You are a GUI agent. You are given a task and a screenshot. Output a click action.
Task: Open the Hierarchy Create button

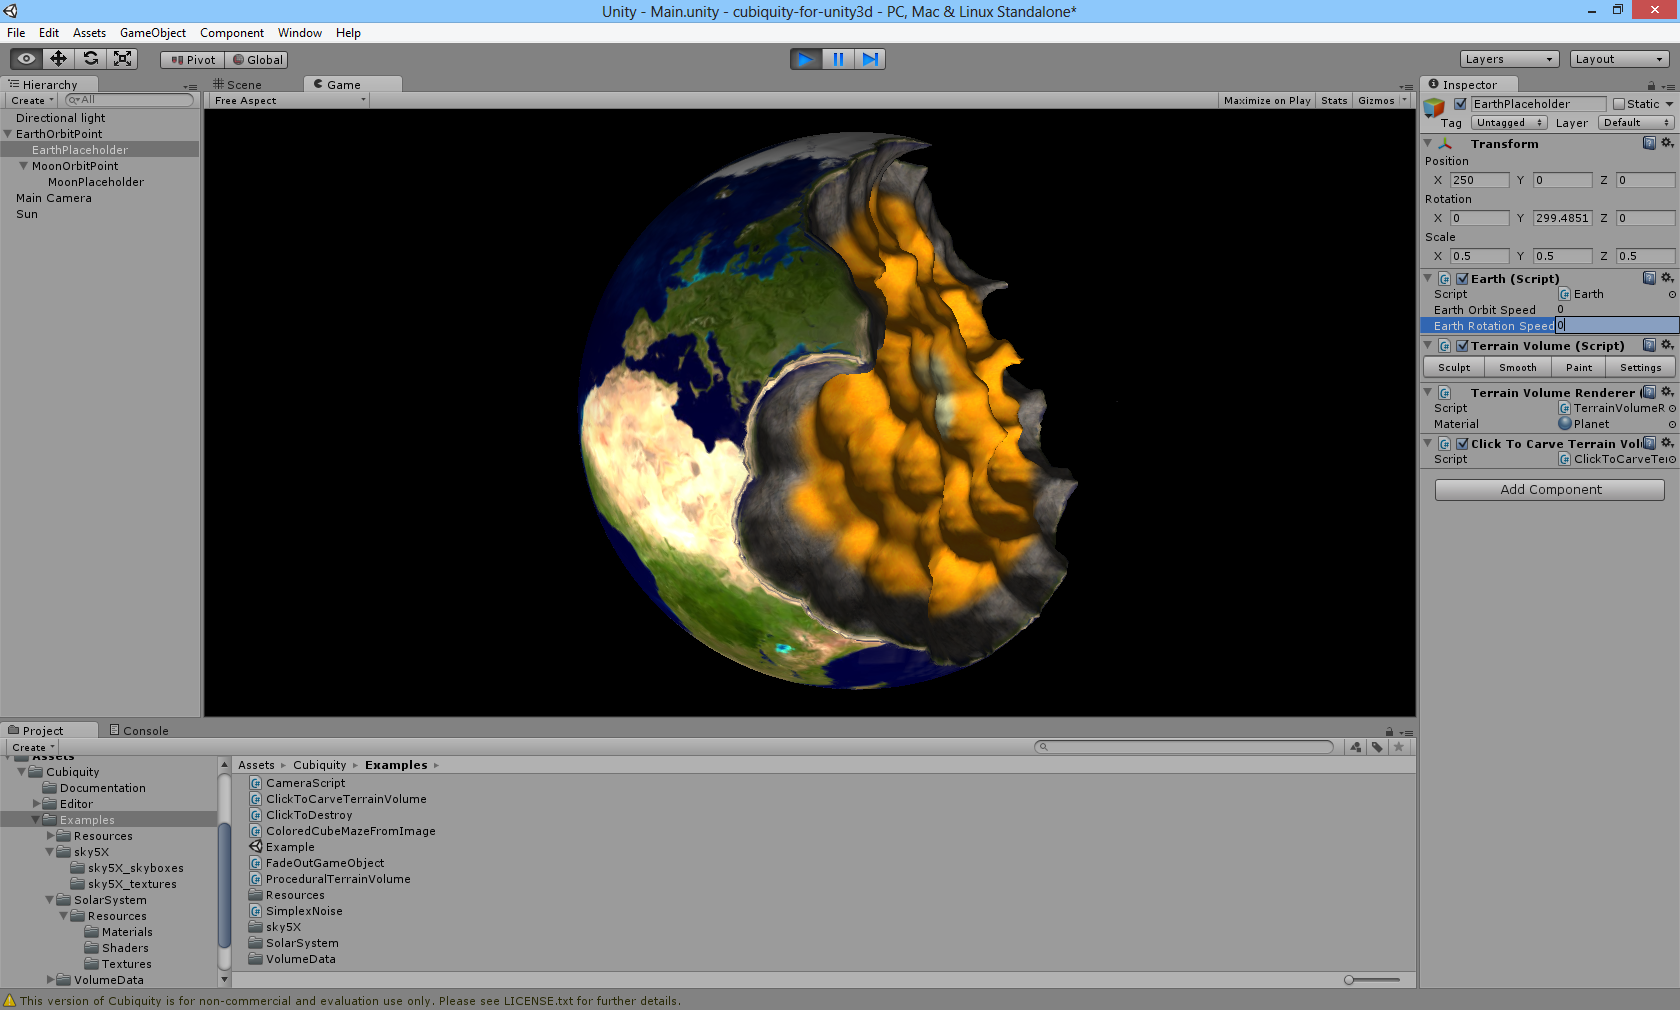point(32,100)
